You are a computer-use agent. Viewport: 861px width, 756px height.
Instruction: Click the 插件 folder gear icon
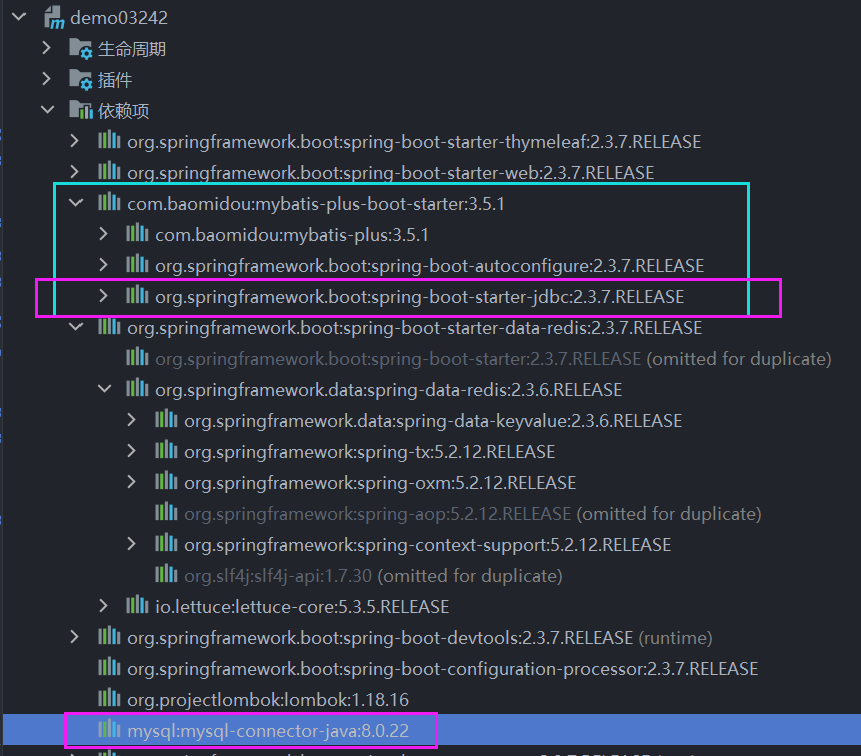(x=81, y=80)
